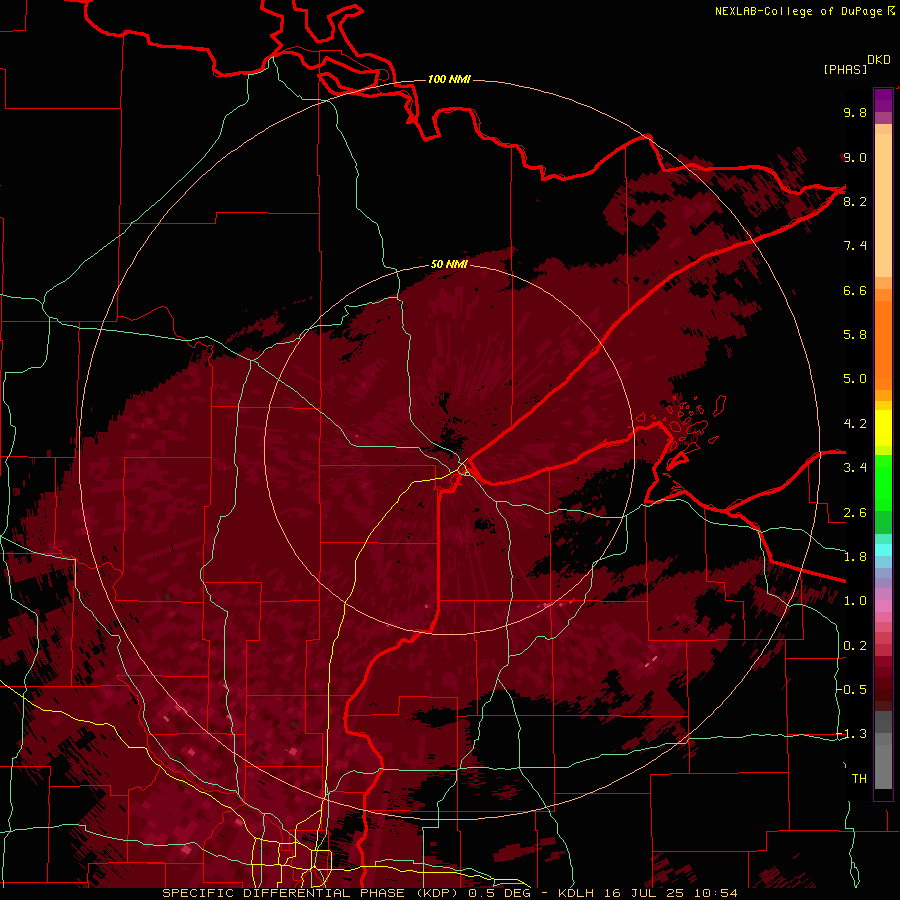Image resolution: width=900 pixels, height=900 pixels.
Task: Click the -1.3 value on the scale
Action: point(852,734)
